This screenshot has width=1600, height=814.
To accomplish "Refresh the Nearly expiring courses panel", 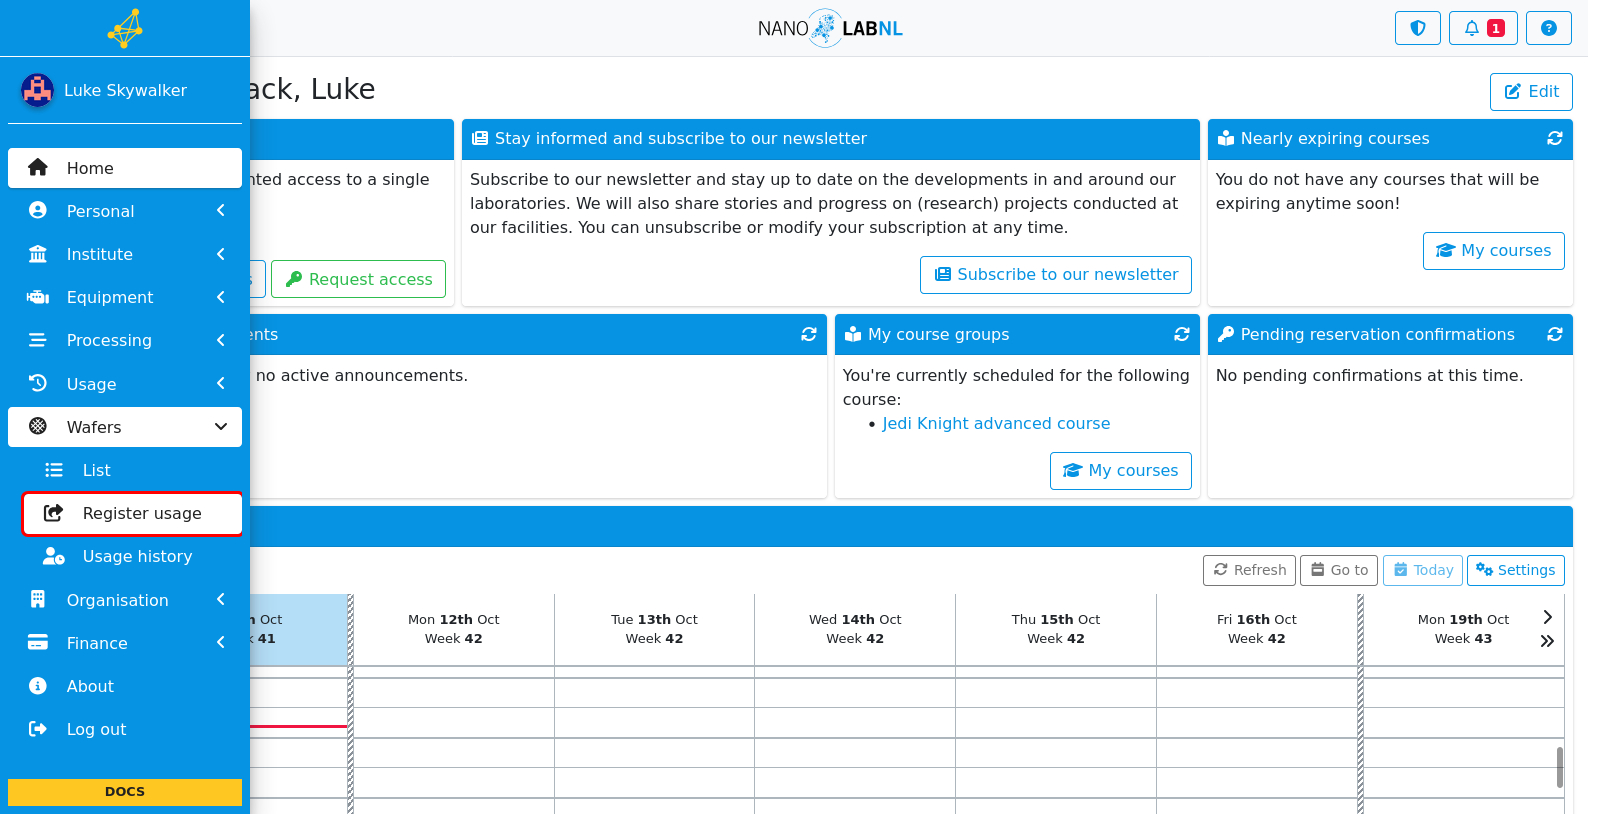I will [1554, 139].
